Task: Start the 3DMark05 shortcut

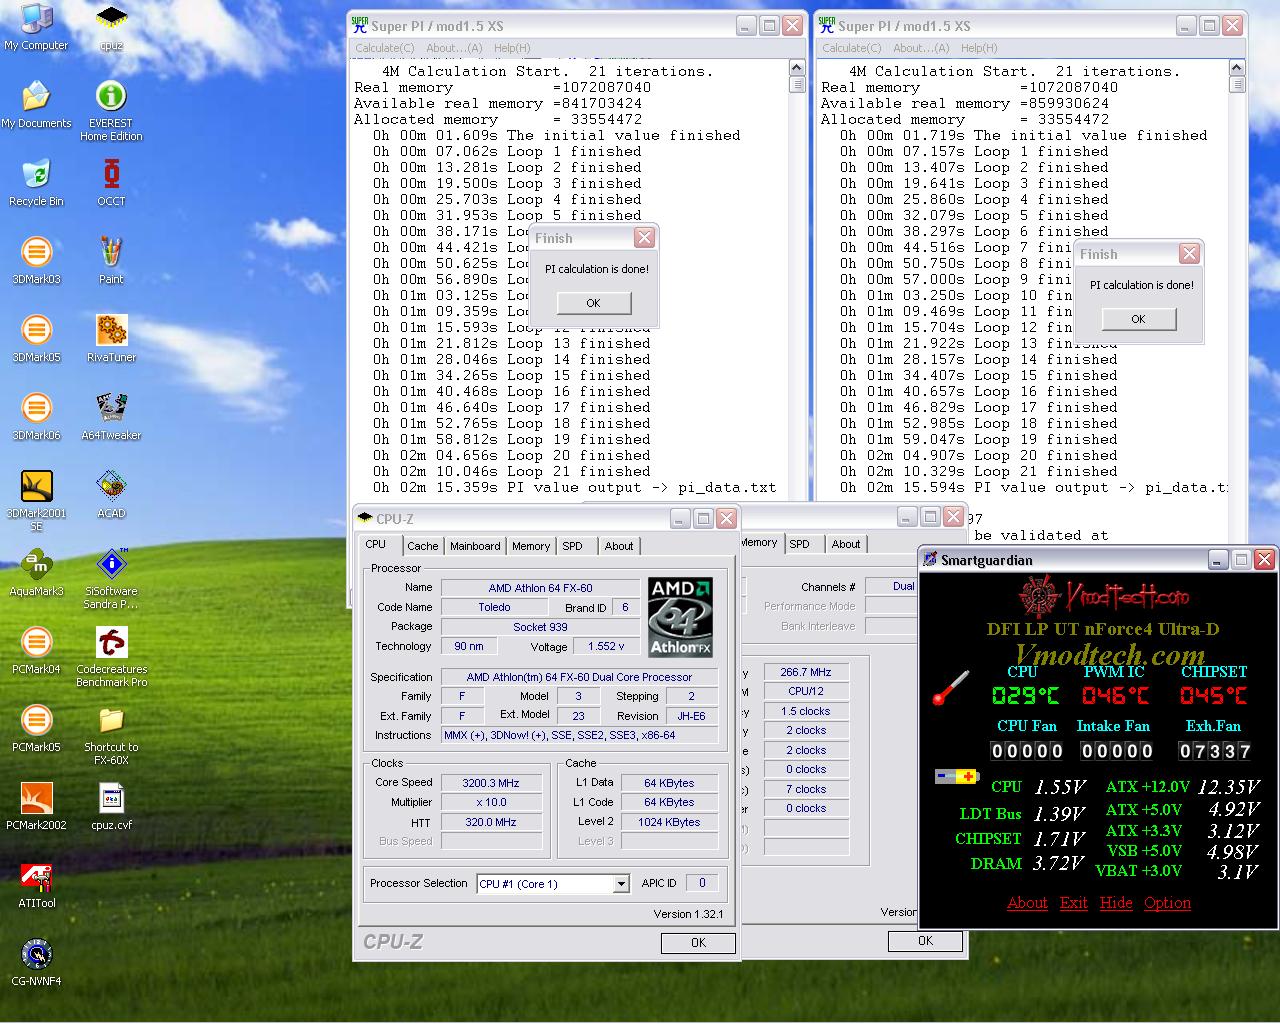Action: (36, 339)
